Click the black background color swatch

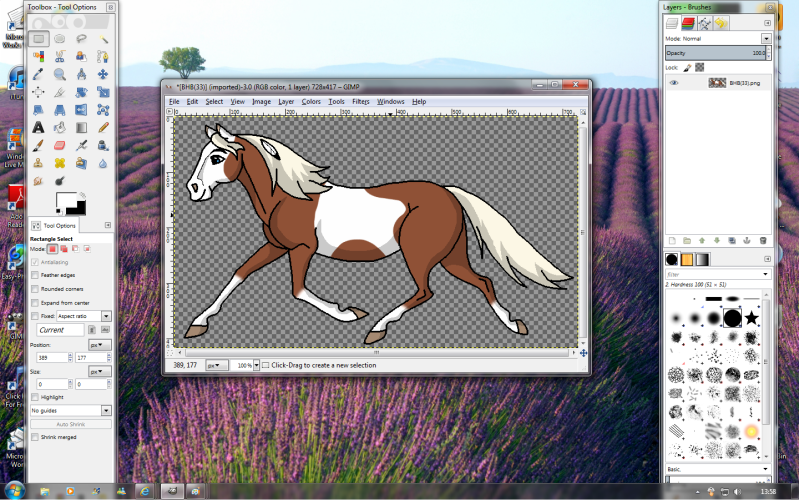tap(78, 208)
